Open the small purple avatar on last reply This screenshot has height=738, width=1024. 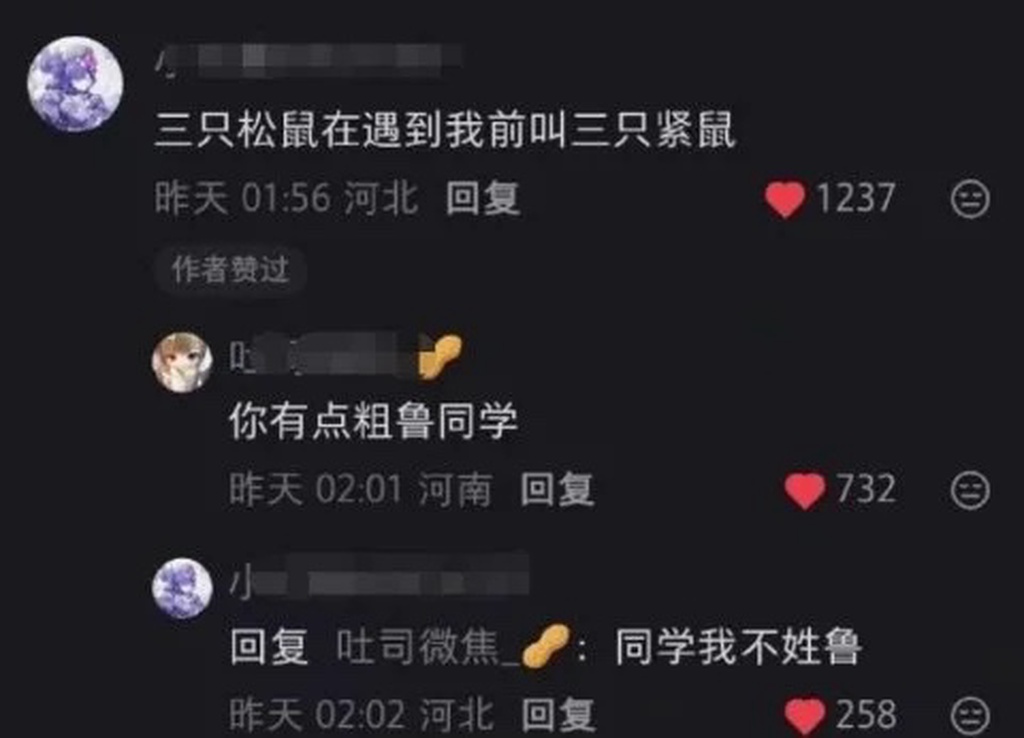pyautogui.click(x=182, y=588)
